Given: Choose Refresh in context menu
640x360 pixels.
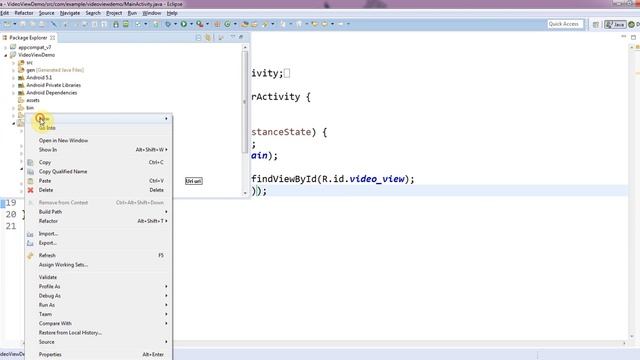Looking at the screenshot, I should (98, 256).
